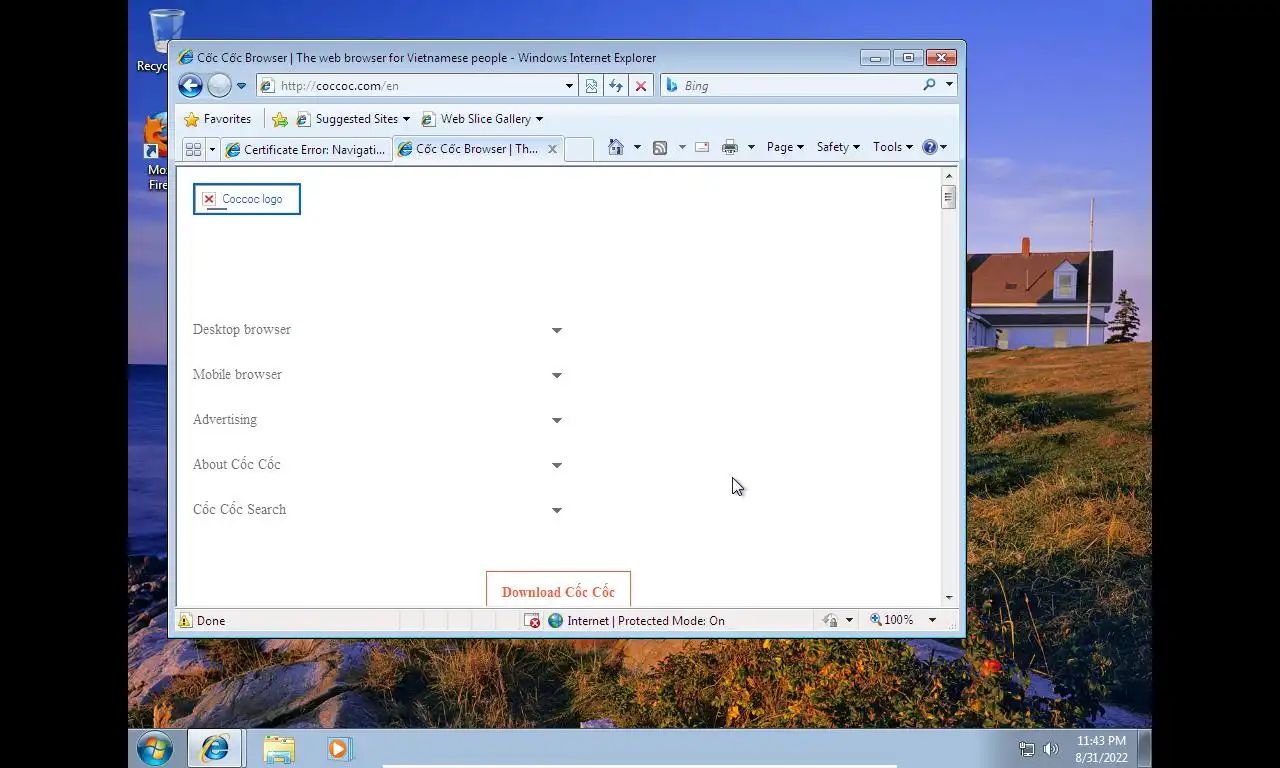The width and height of the screenshot is (1280, 768).
Task: Open a new tab
Action: (x=579, y=149)
